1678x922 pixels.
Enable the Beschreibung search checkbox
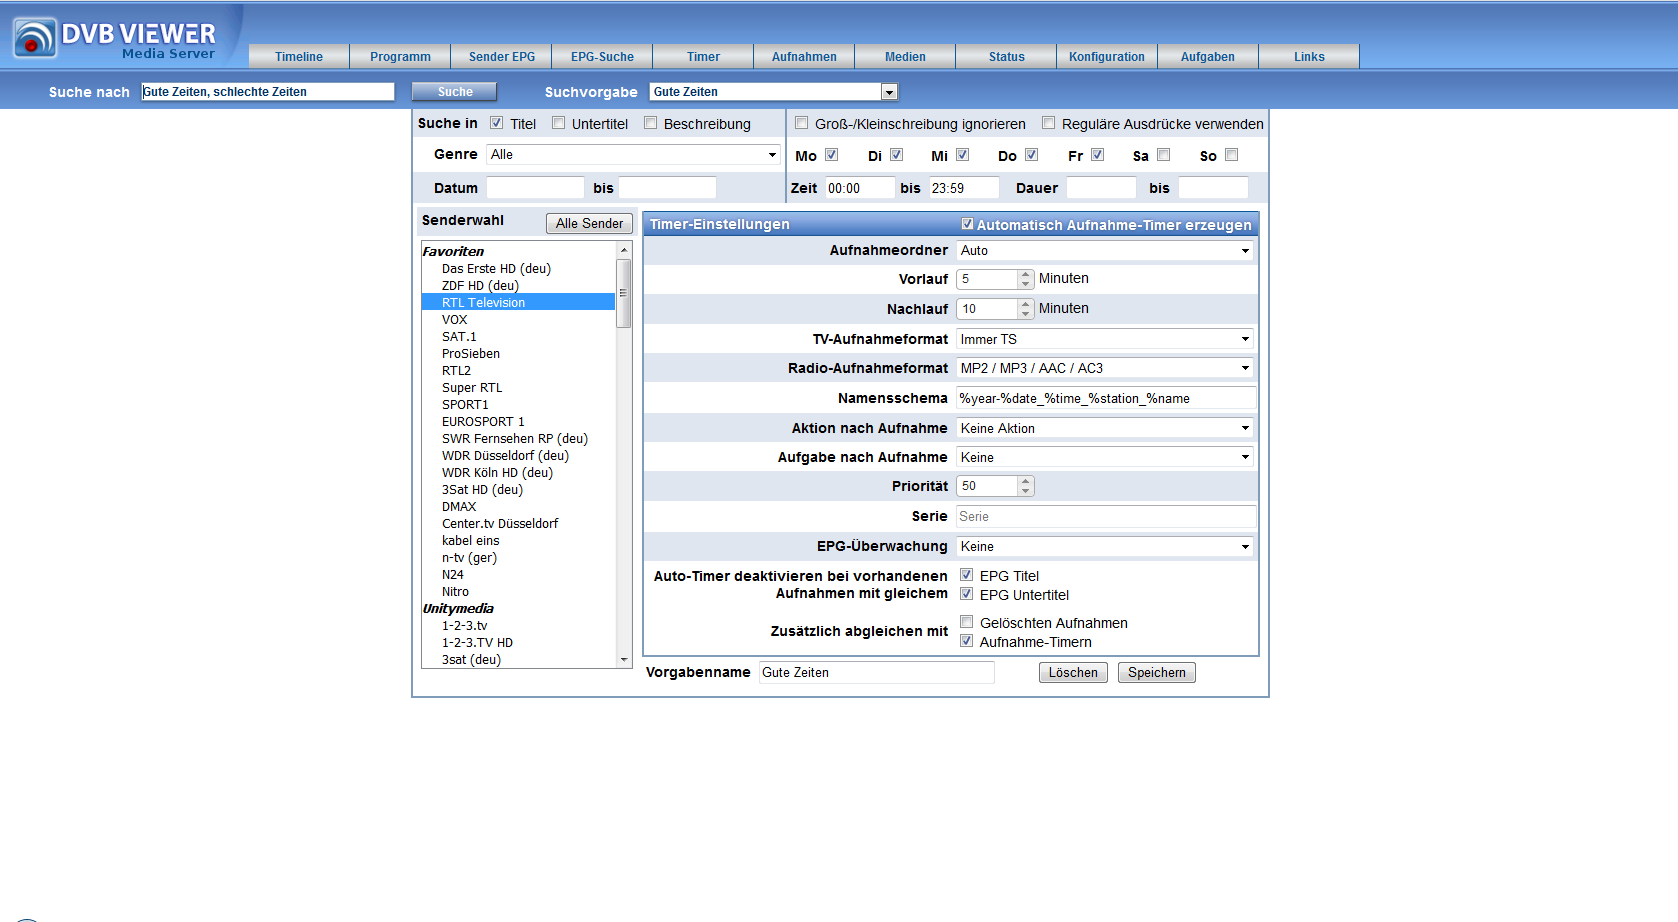[650, 123]
